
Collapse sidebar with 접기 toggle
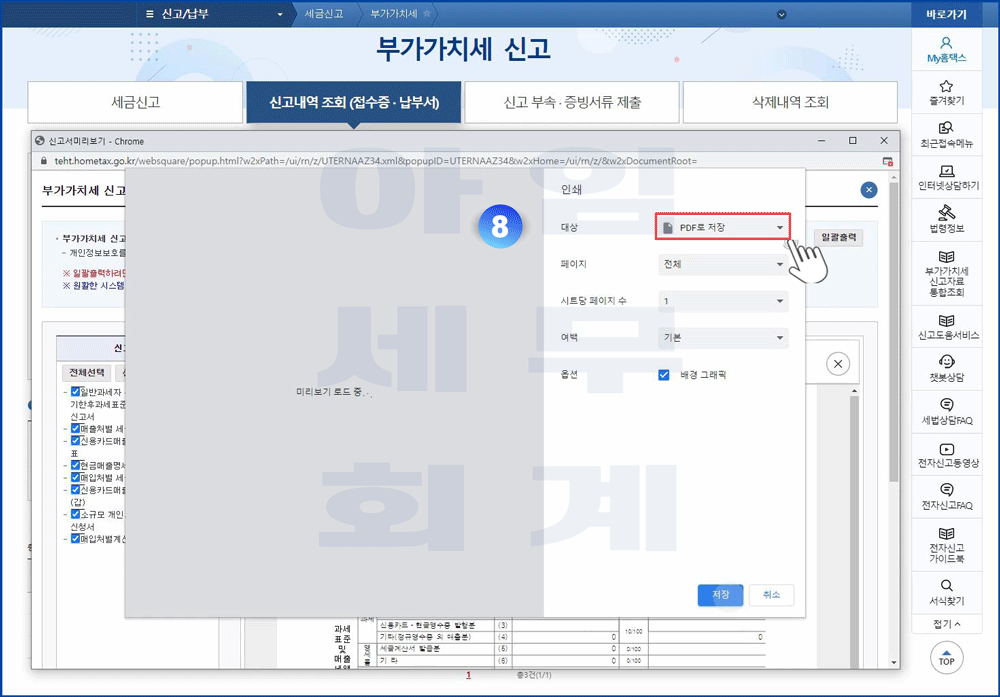946,624
